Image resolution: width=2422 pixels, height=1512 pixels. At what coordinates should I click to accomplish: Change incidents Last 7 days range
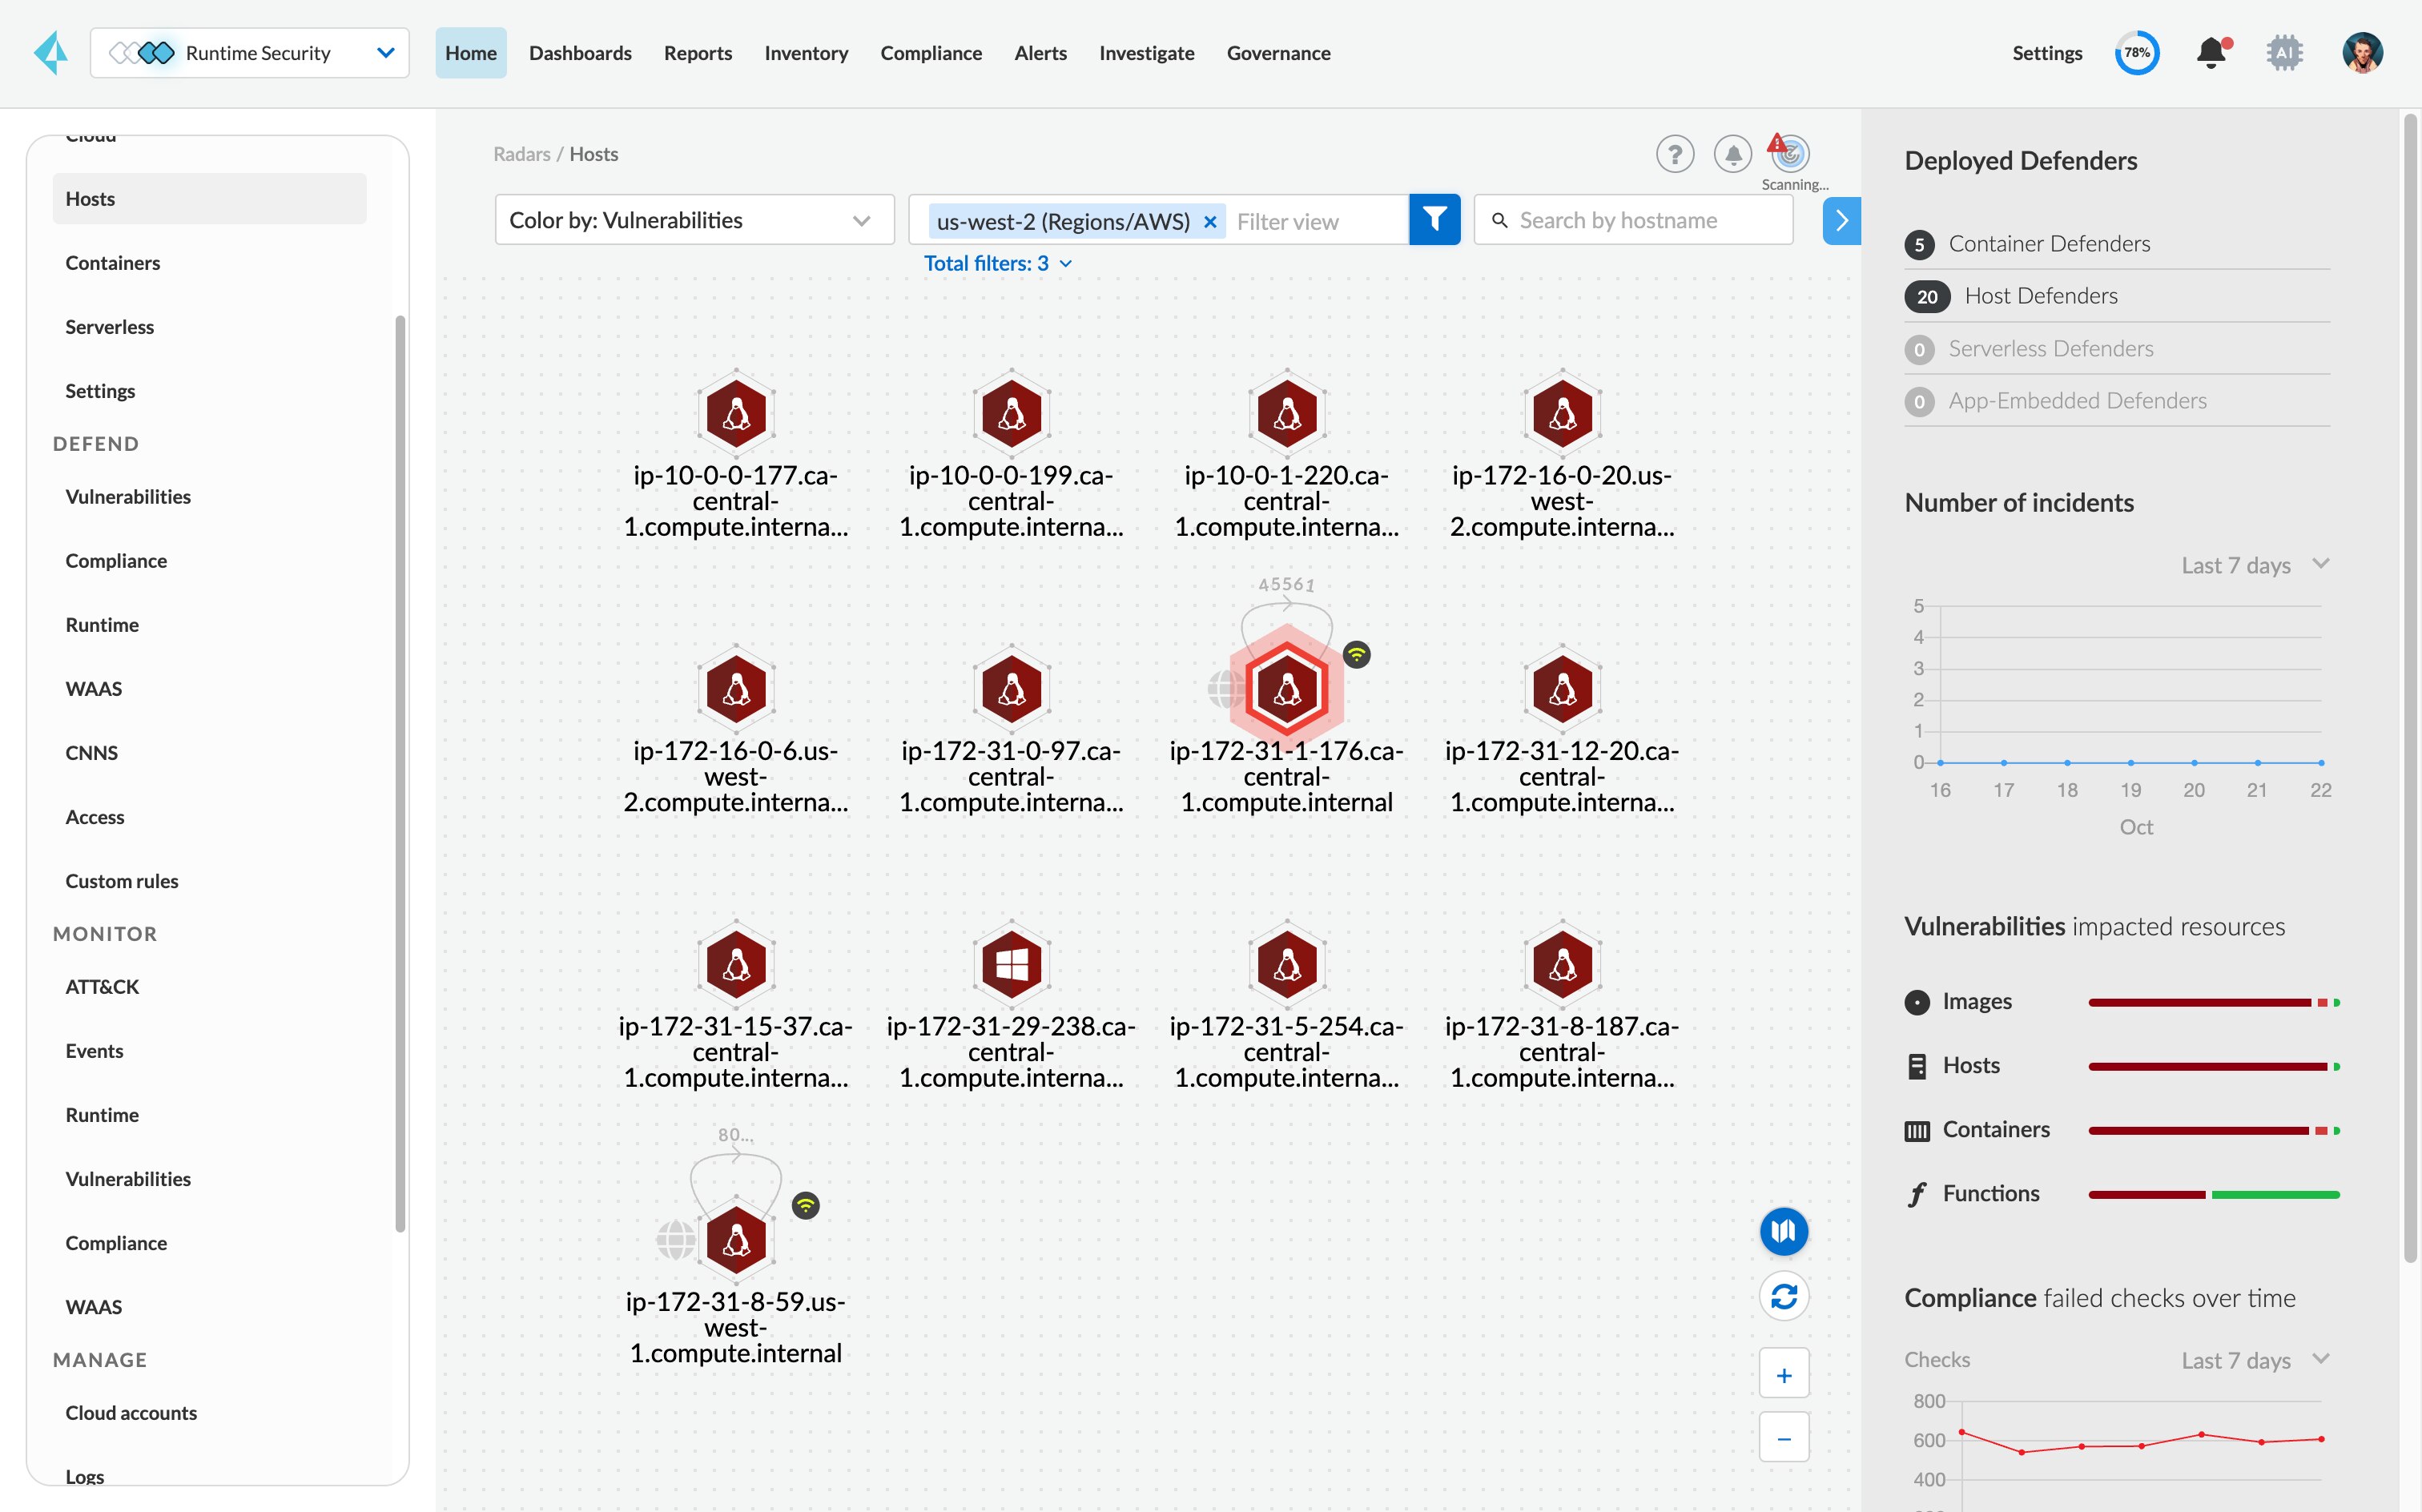coord(2254,565)
